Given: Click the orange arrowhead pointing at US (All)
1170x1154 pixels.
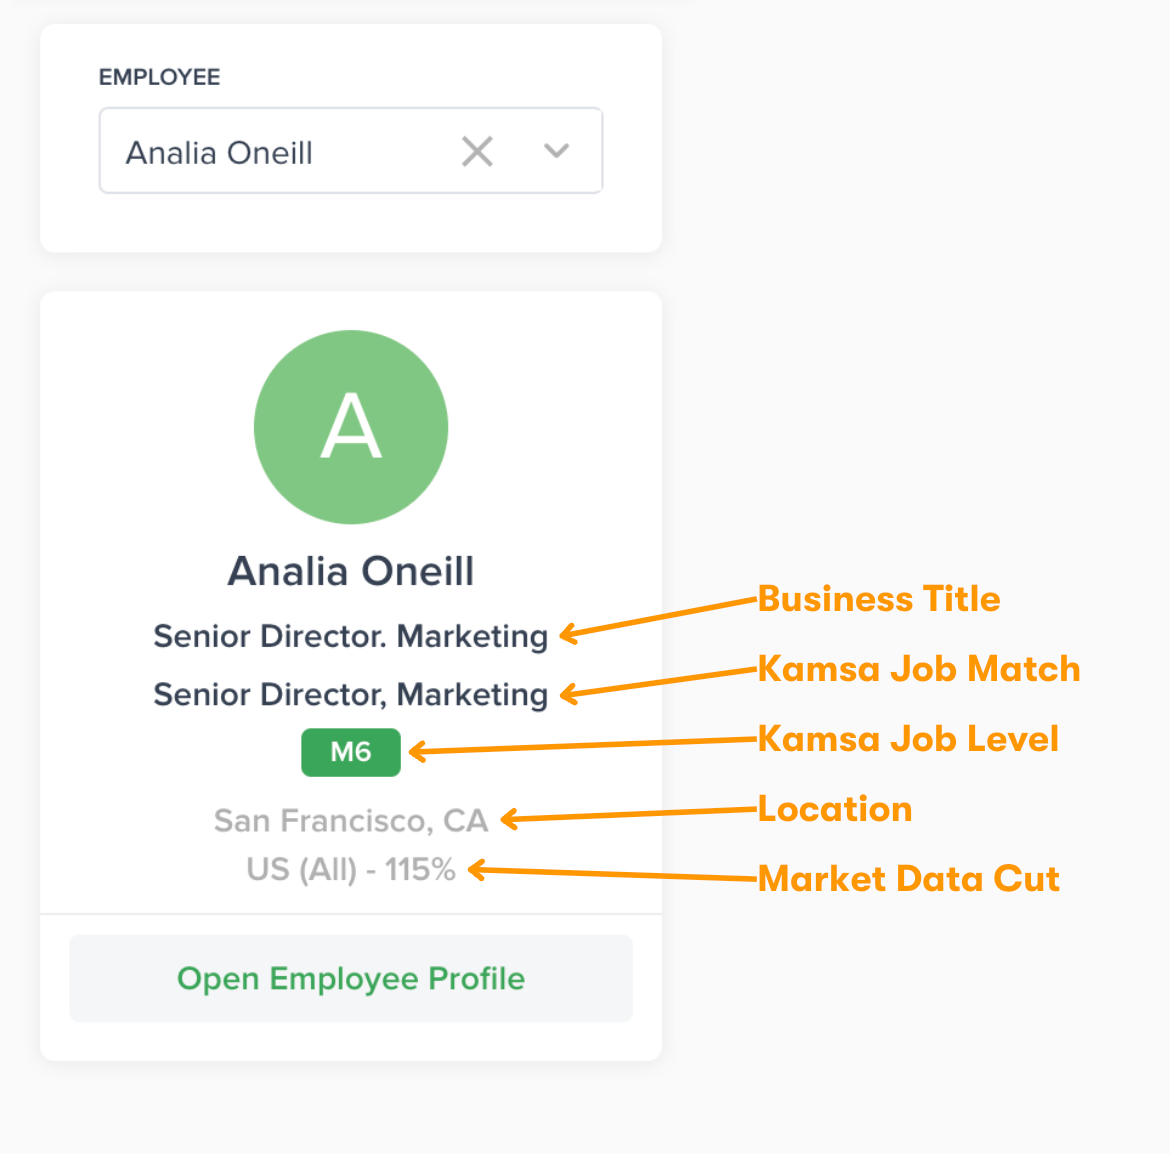Looking at the screenshot, I should pyautogui.click(x=477, y=870).
